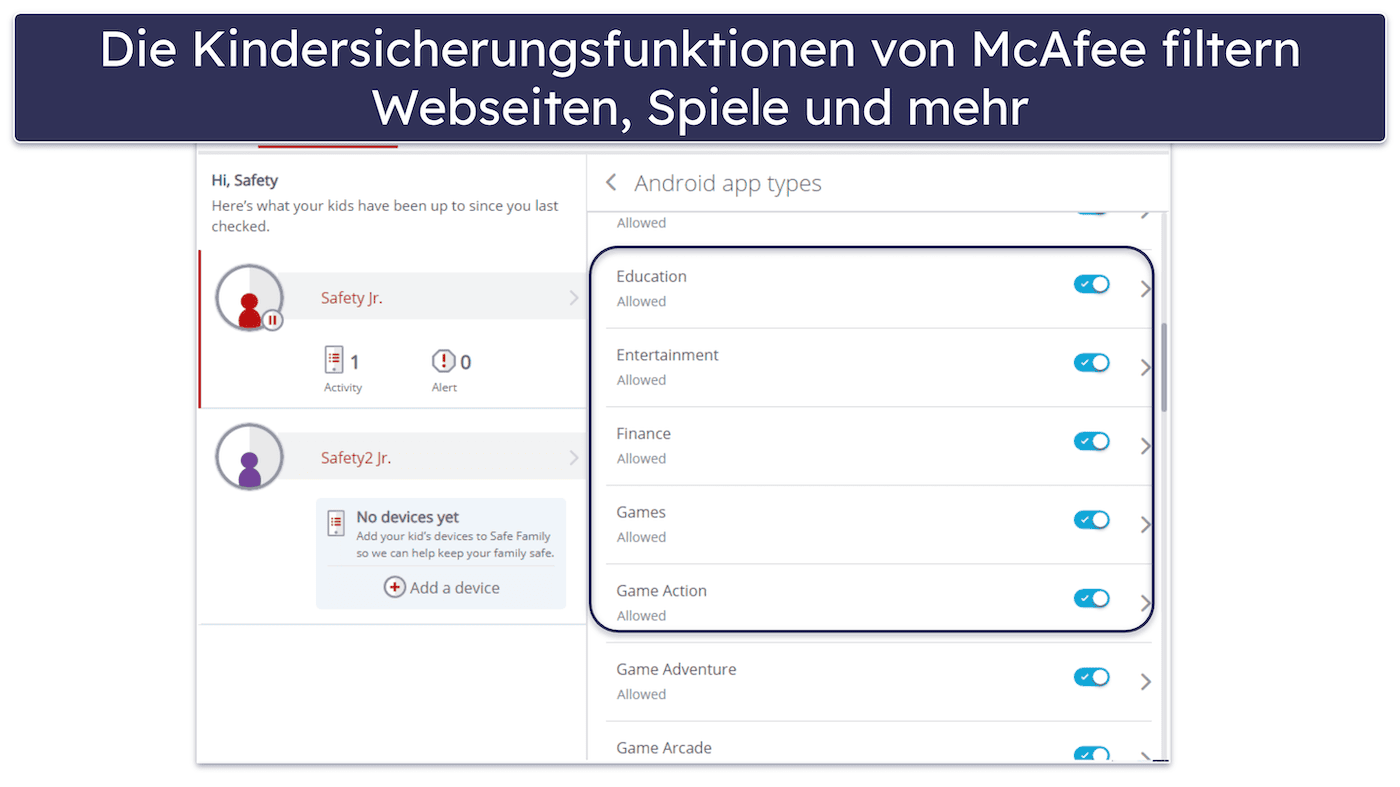Expand Entertainment category chevron
This screenshot has height=787, width=1400.
(1146, 367)
